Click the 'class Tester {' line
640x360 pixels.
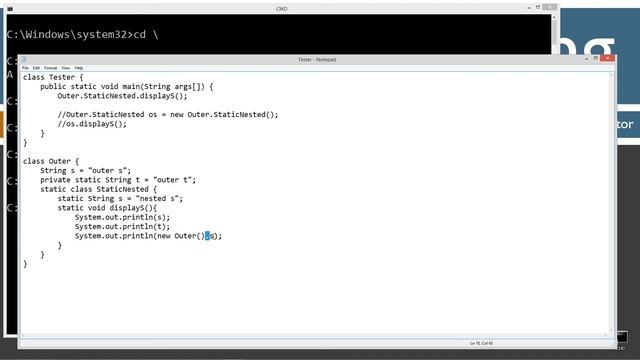tap(53, 77)
